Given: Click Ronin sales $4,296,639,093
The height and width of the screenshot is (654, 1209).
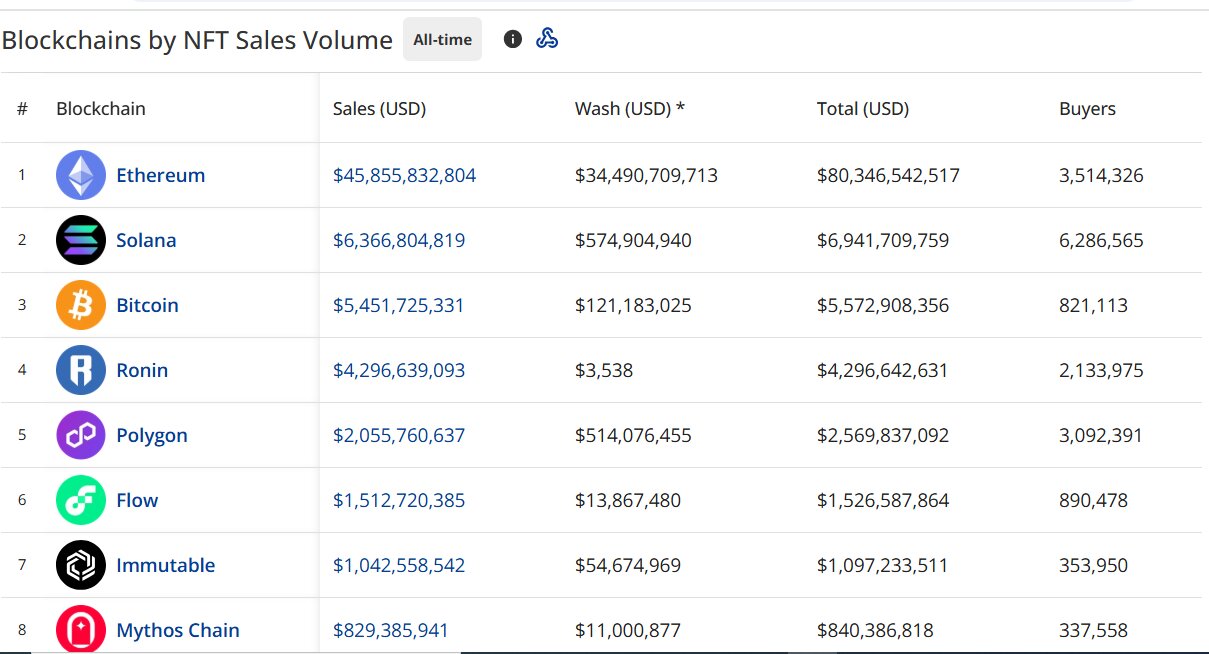Looking at the screenshot, I should coord(399,370).
